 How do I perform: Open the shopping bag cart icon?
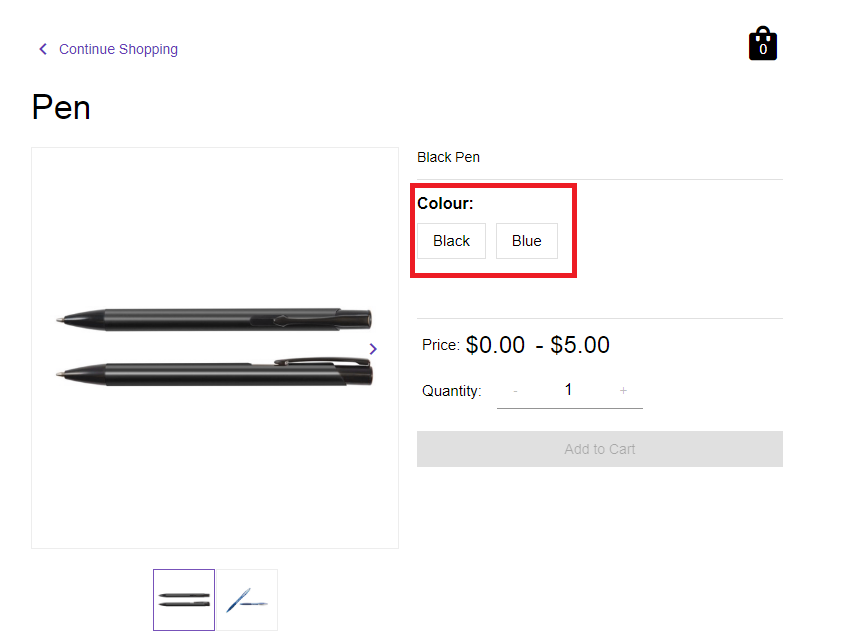click(x=763, y=44)
